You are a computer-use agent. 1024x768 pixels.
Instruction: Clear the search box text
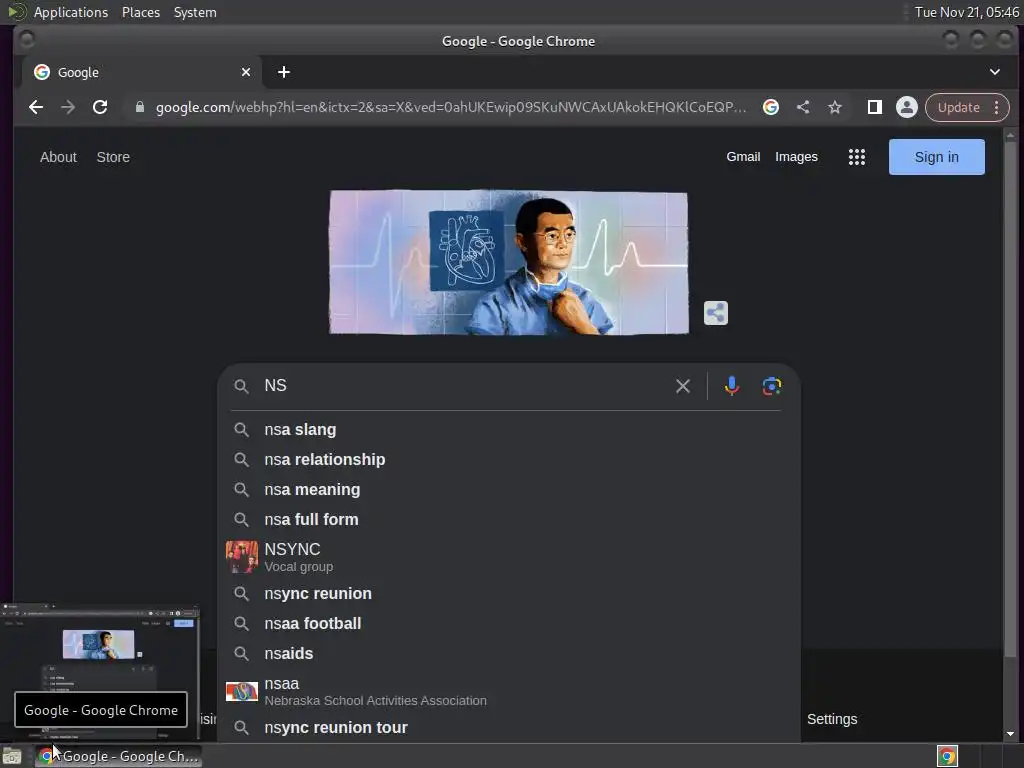pyautogui.click(x=682, y=386)
